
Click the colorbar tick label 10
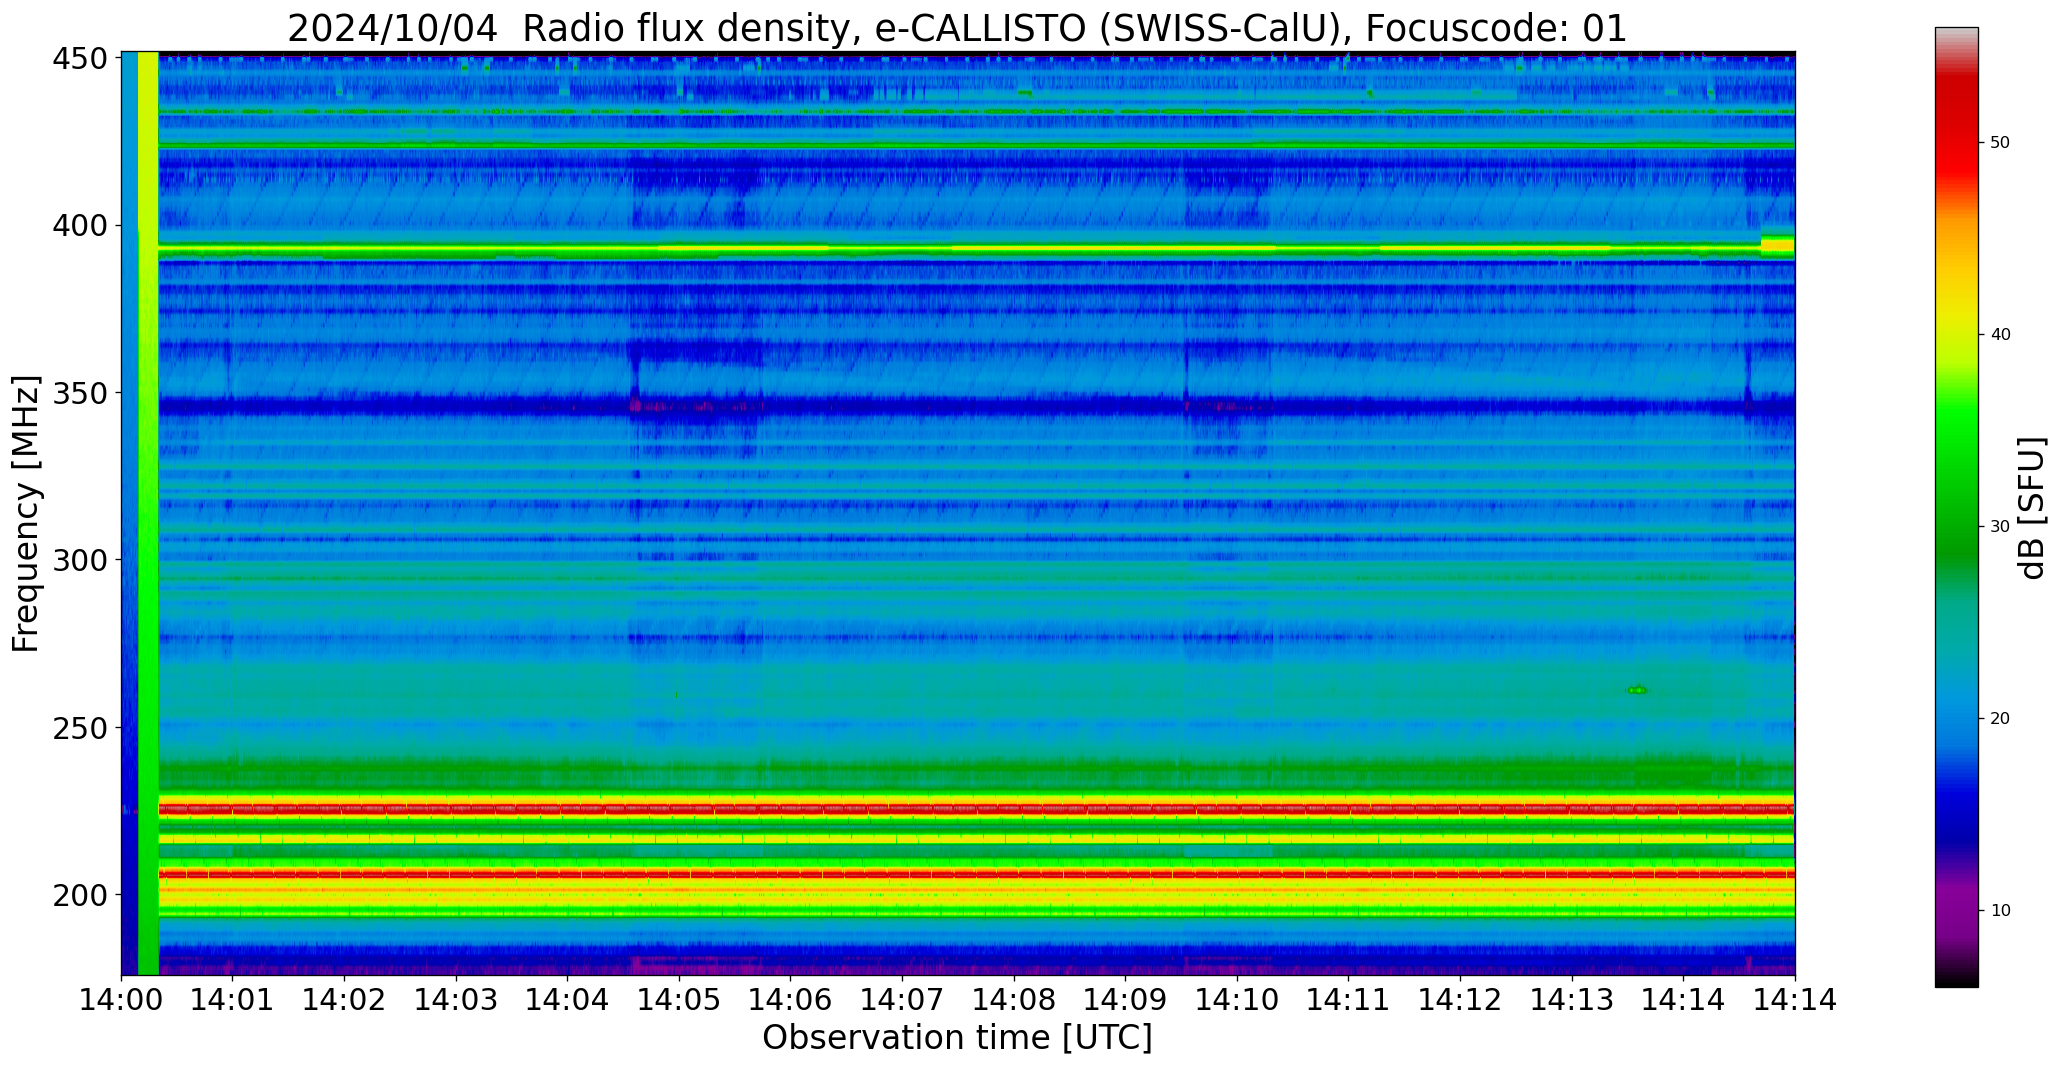point(2000,911)
